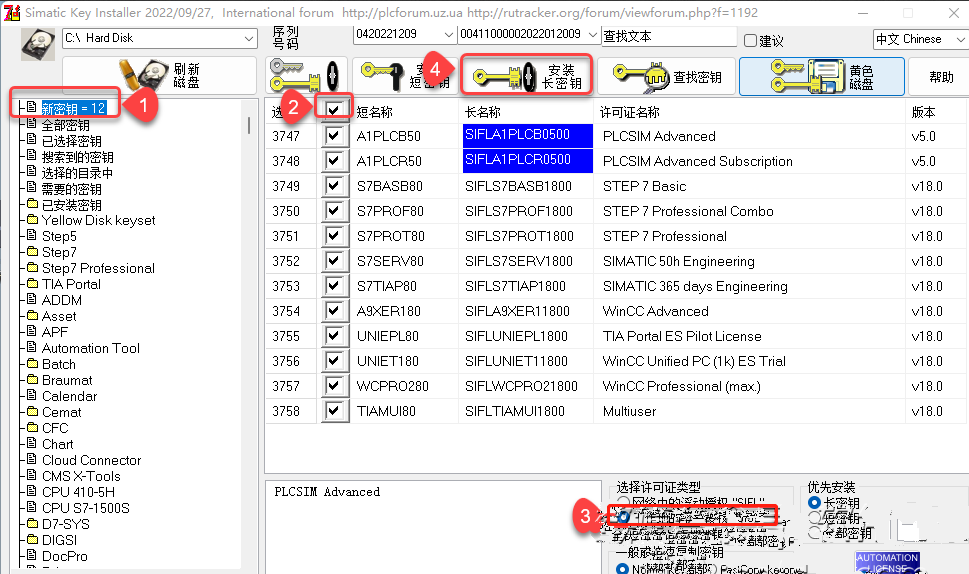969x574 pixels.
Task: Select the Automation Tool tree item
Action: [91, 348]
